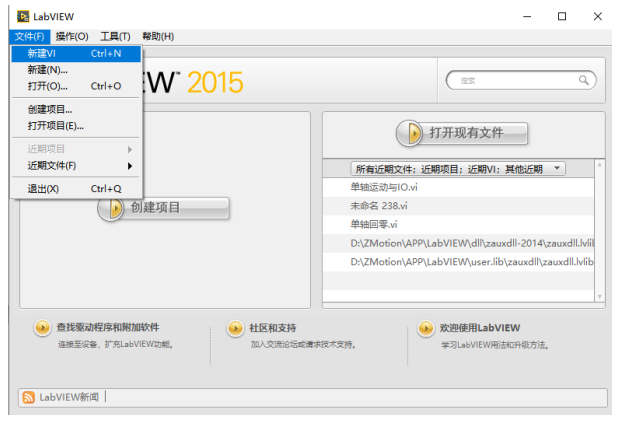Screen dimensions: 619x422
Task: Choose 退出(X) to quit LabVIEW
Action: point(76,189)
